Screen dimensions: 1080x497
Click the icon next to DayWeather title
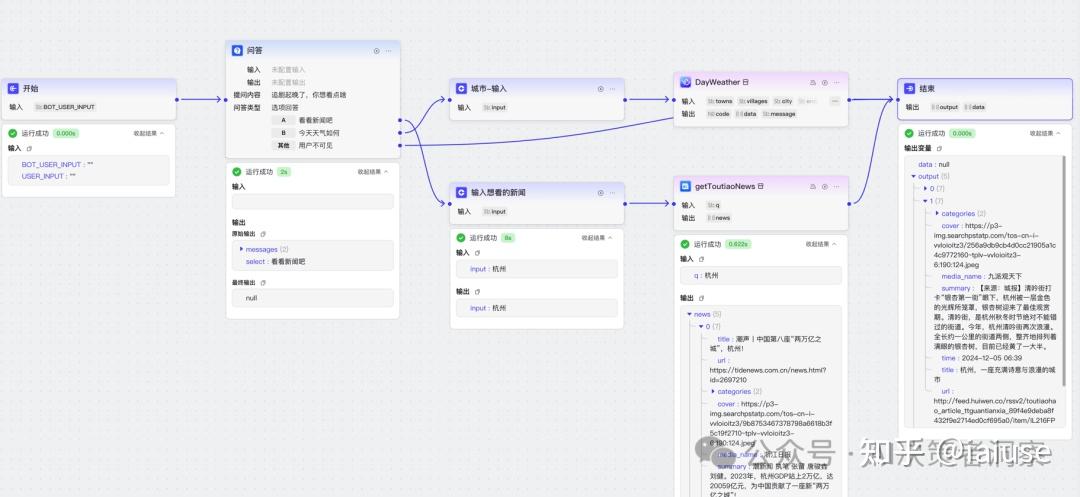point(746,83)
